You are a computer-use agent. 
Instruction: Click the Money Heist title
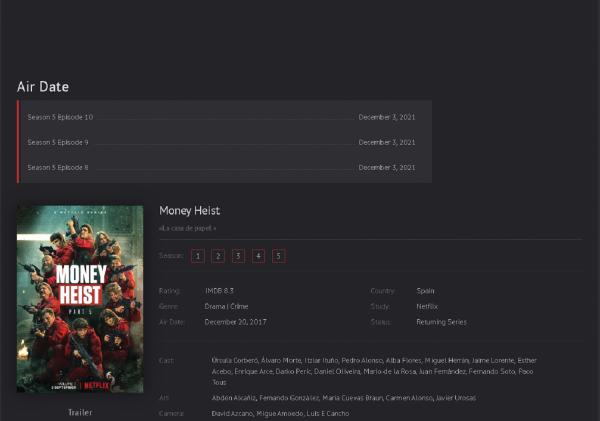(x=189, y=210)
